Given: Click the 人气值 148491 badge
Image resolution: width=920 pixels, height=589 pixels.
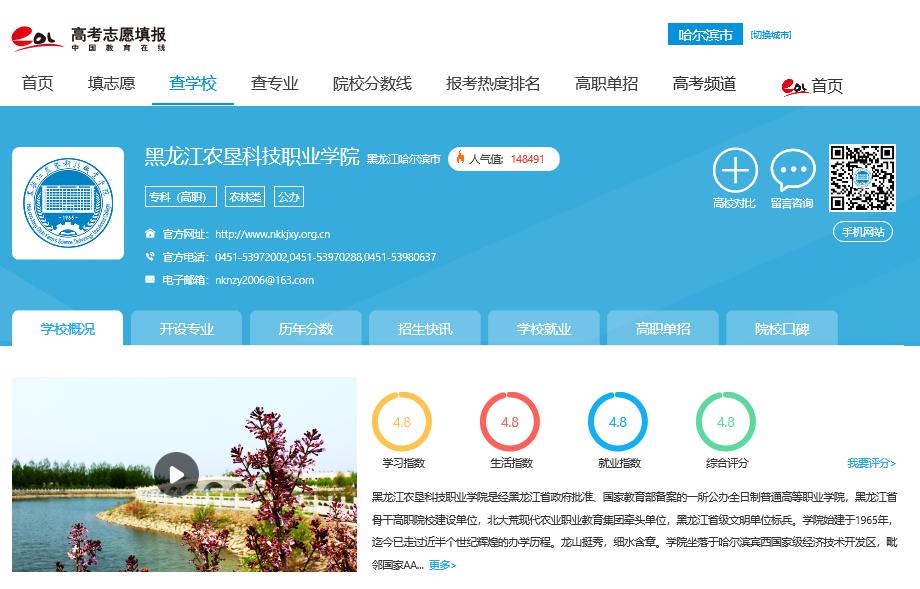Looking at the screenshot, I should point(504,158).
